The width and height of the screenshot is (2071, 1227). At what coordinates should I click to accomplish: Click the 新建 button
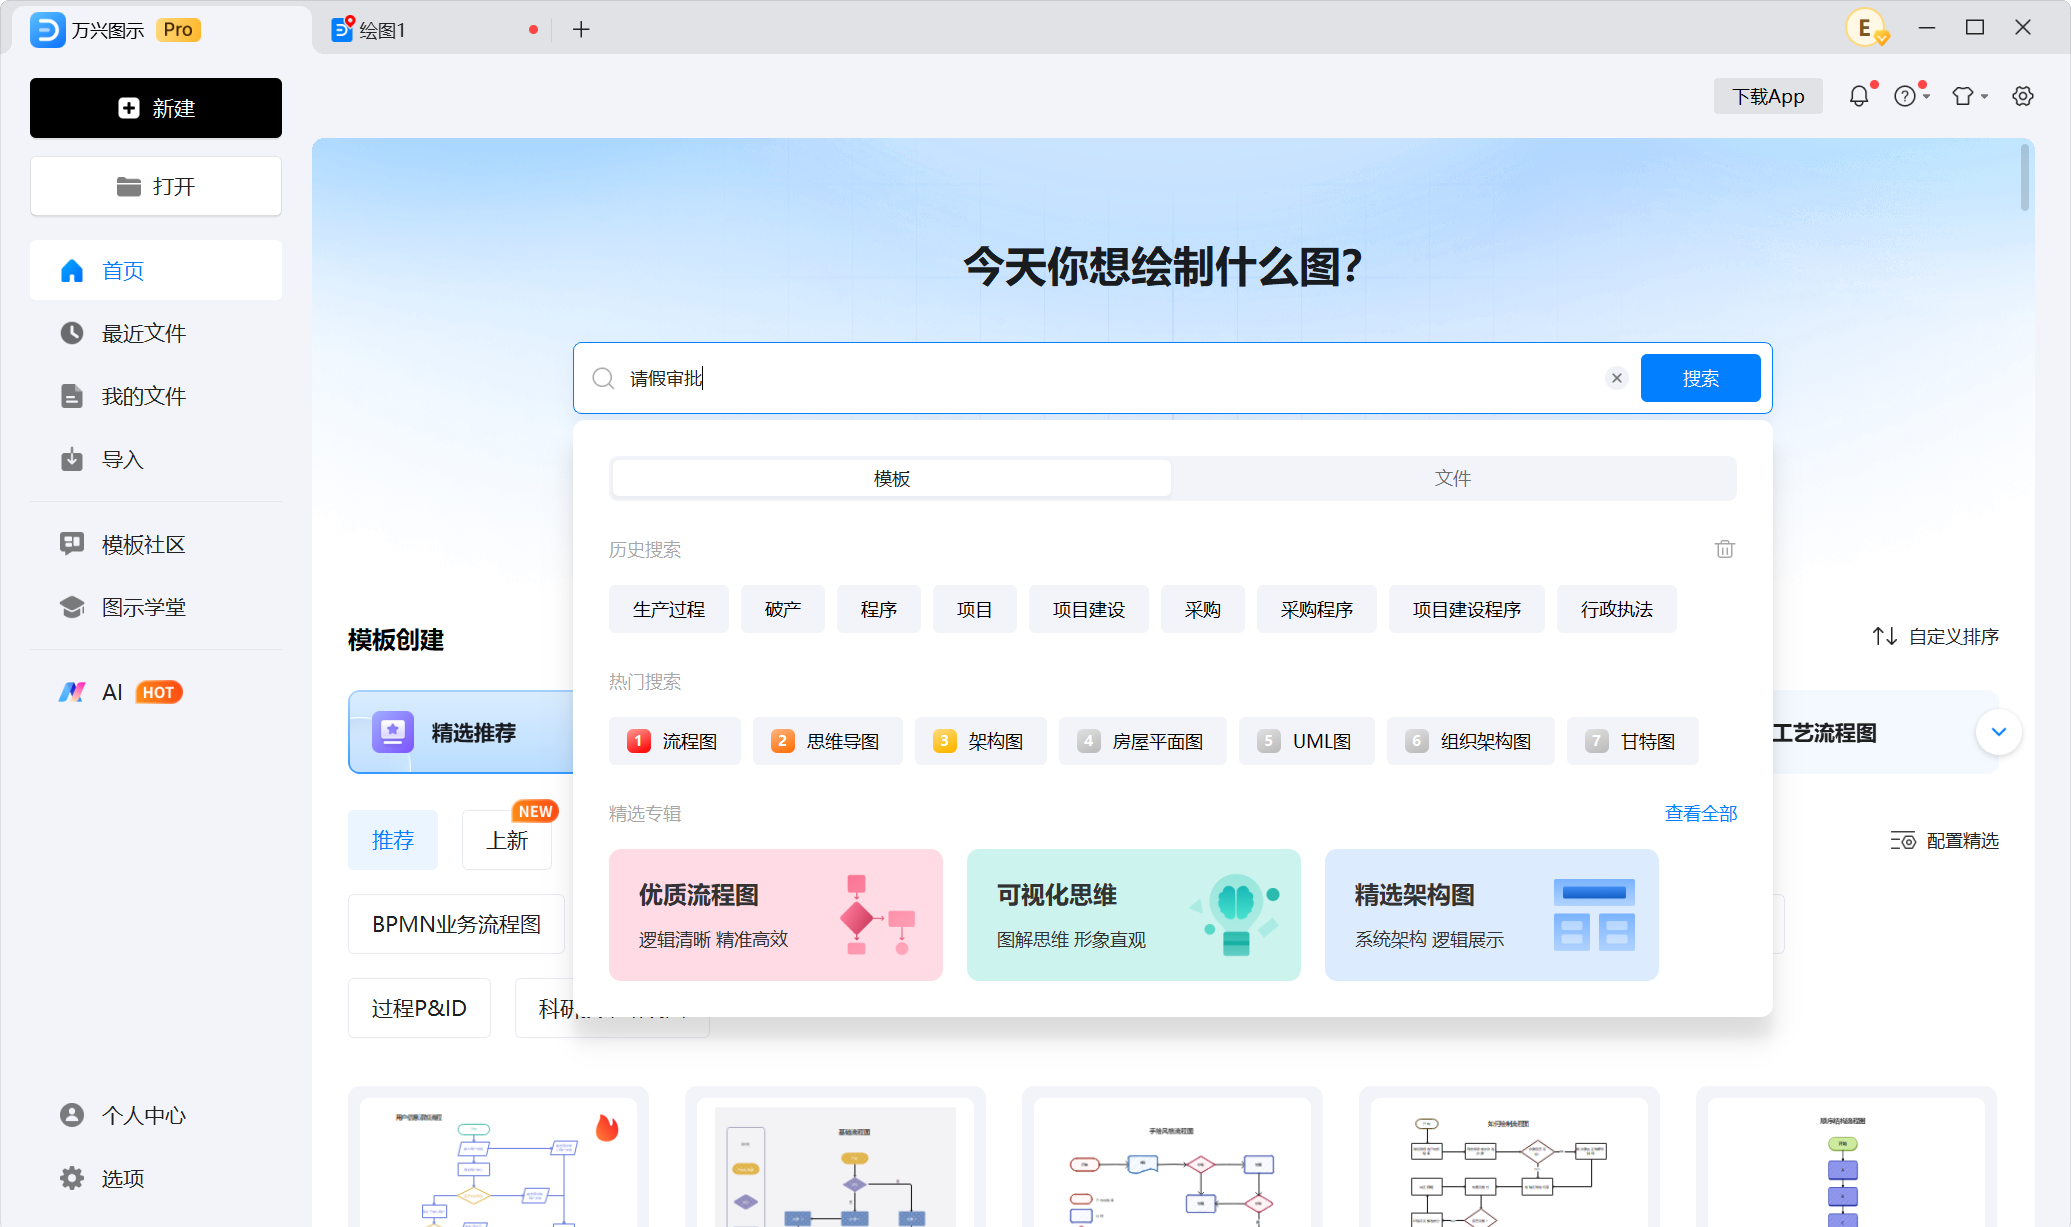click(156, 108)
